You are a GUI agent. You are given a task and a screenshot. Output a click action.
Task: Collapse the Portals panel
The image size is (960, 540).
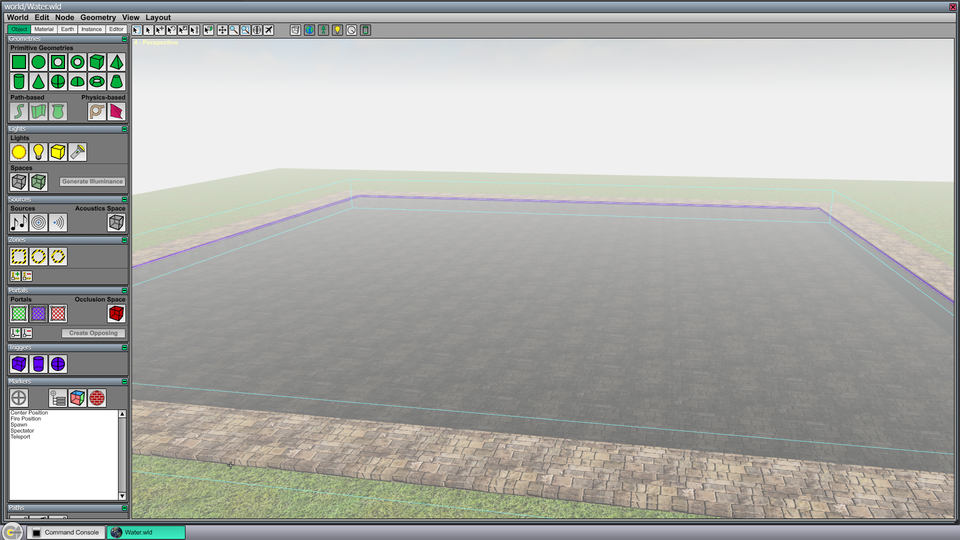124,290
